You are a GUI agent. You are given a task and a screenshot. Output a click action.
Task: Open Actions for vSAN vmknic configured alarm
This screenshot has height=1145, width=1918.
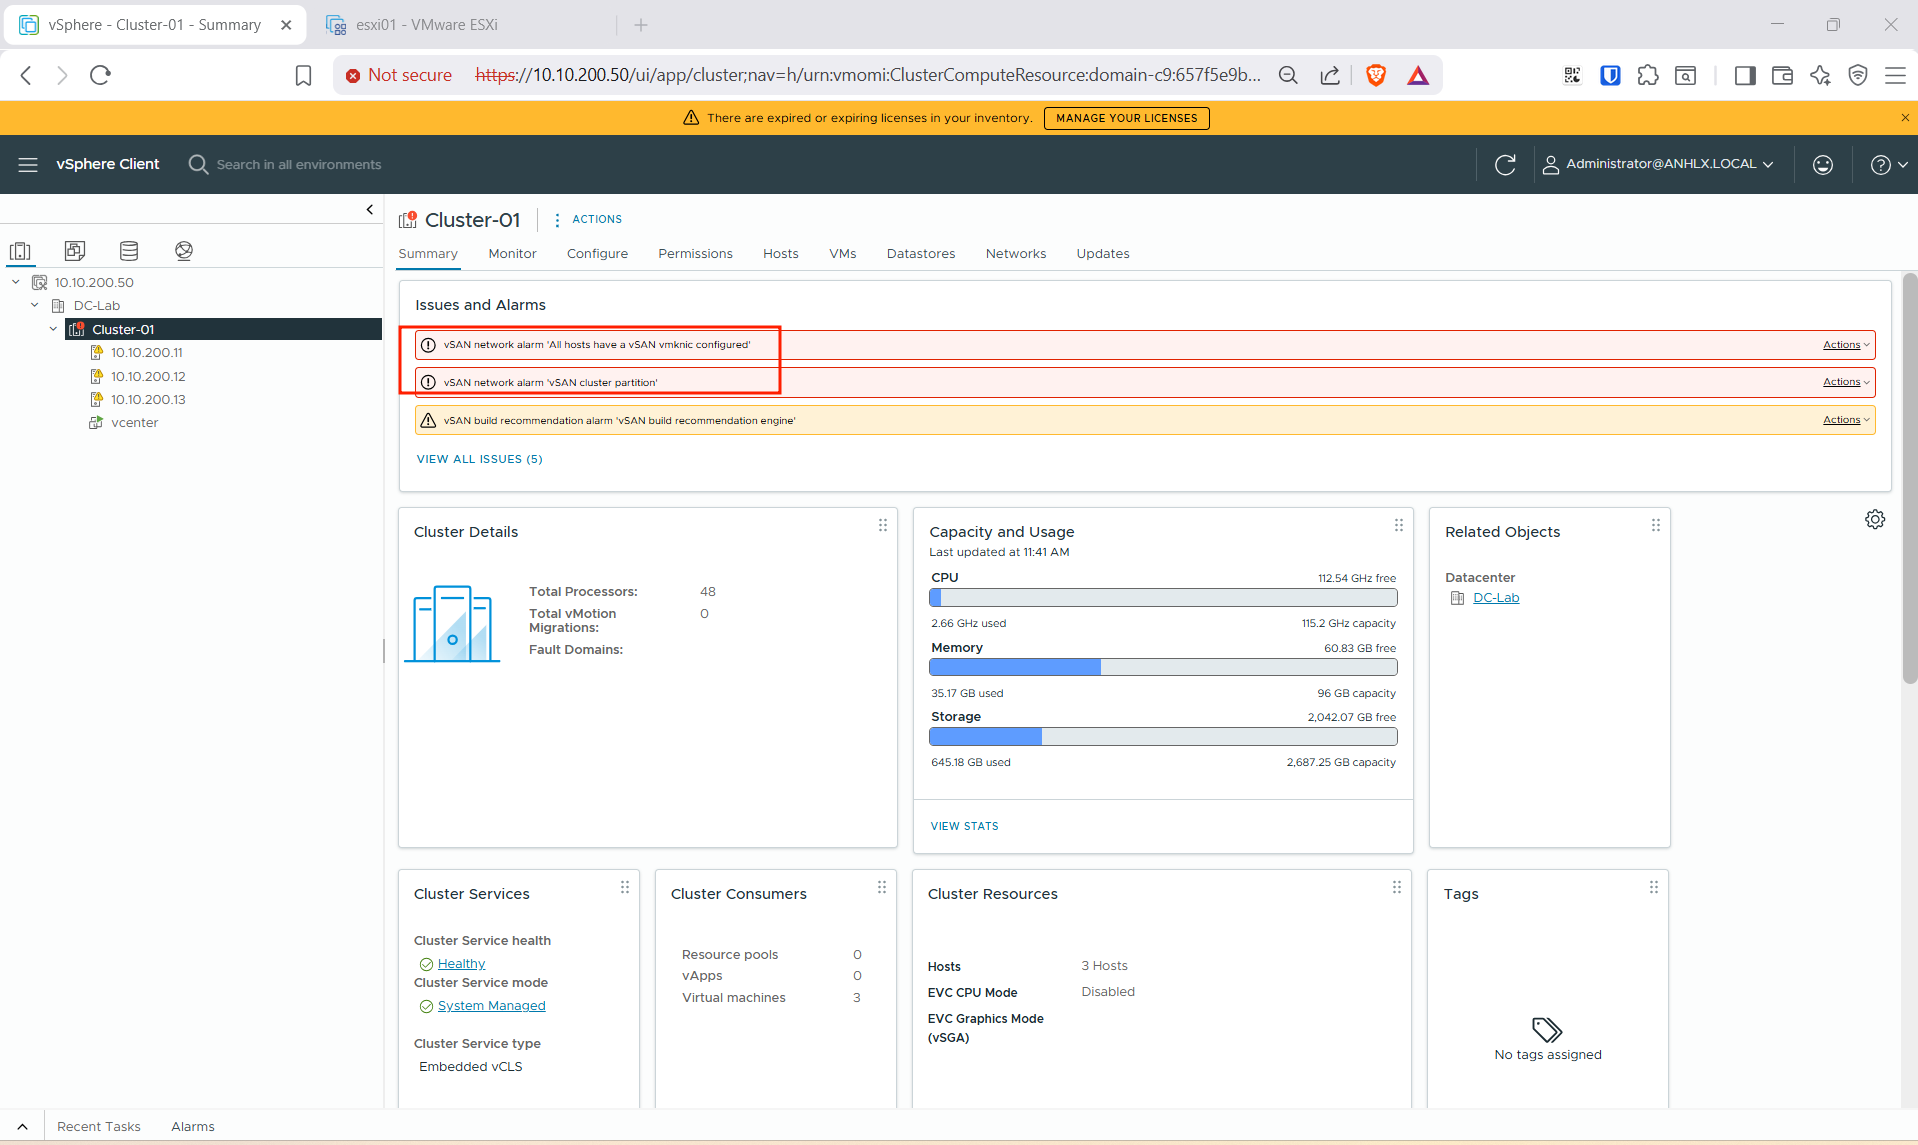[1845, 345]
